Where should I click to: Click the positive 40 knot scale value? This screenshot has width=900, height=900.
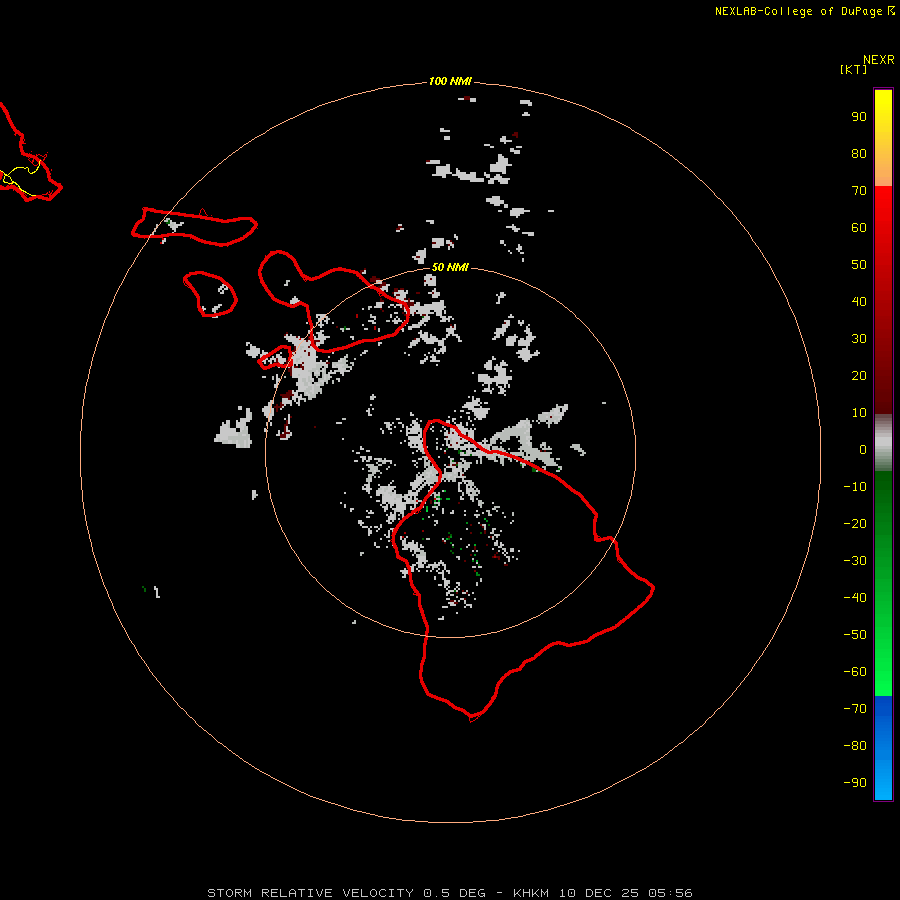coord(859,301)
